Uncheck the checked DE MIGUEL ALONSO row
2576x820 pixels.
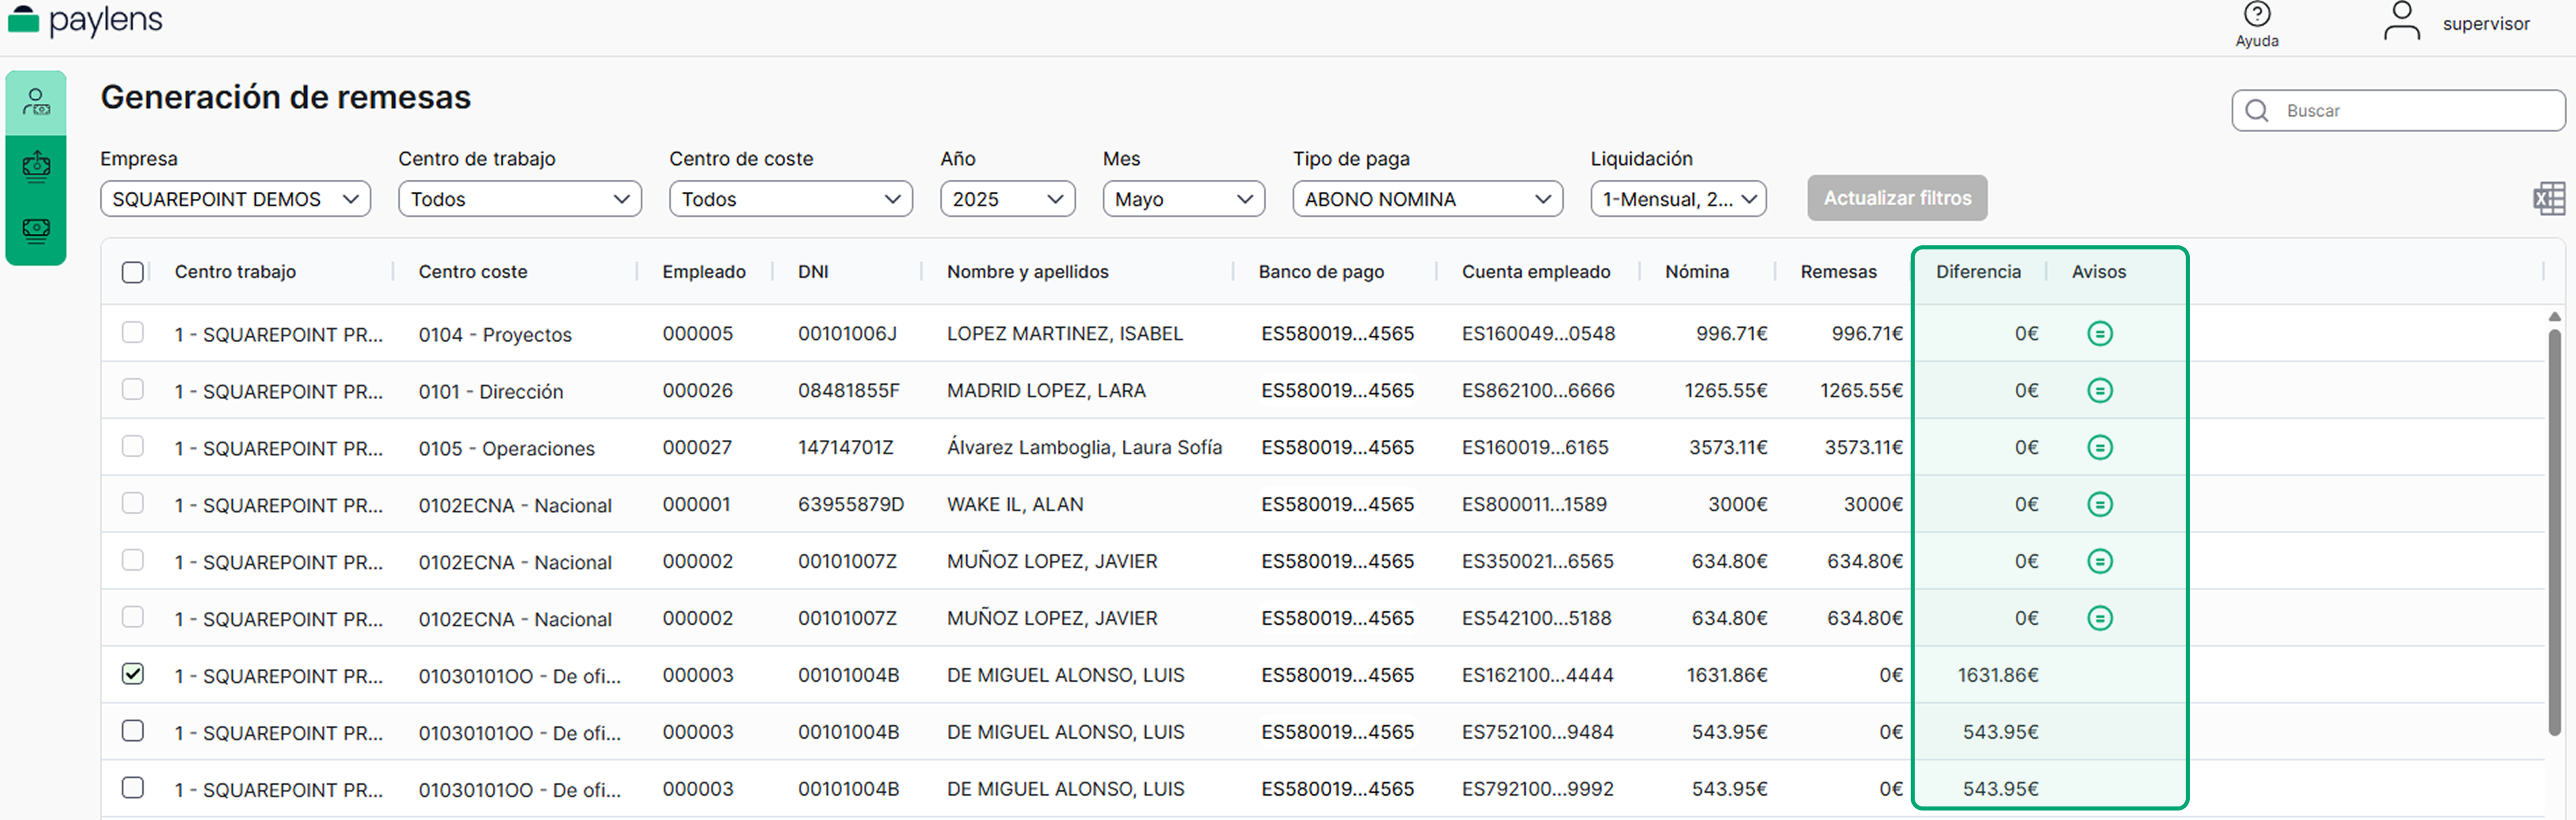(x=132, y=674)
